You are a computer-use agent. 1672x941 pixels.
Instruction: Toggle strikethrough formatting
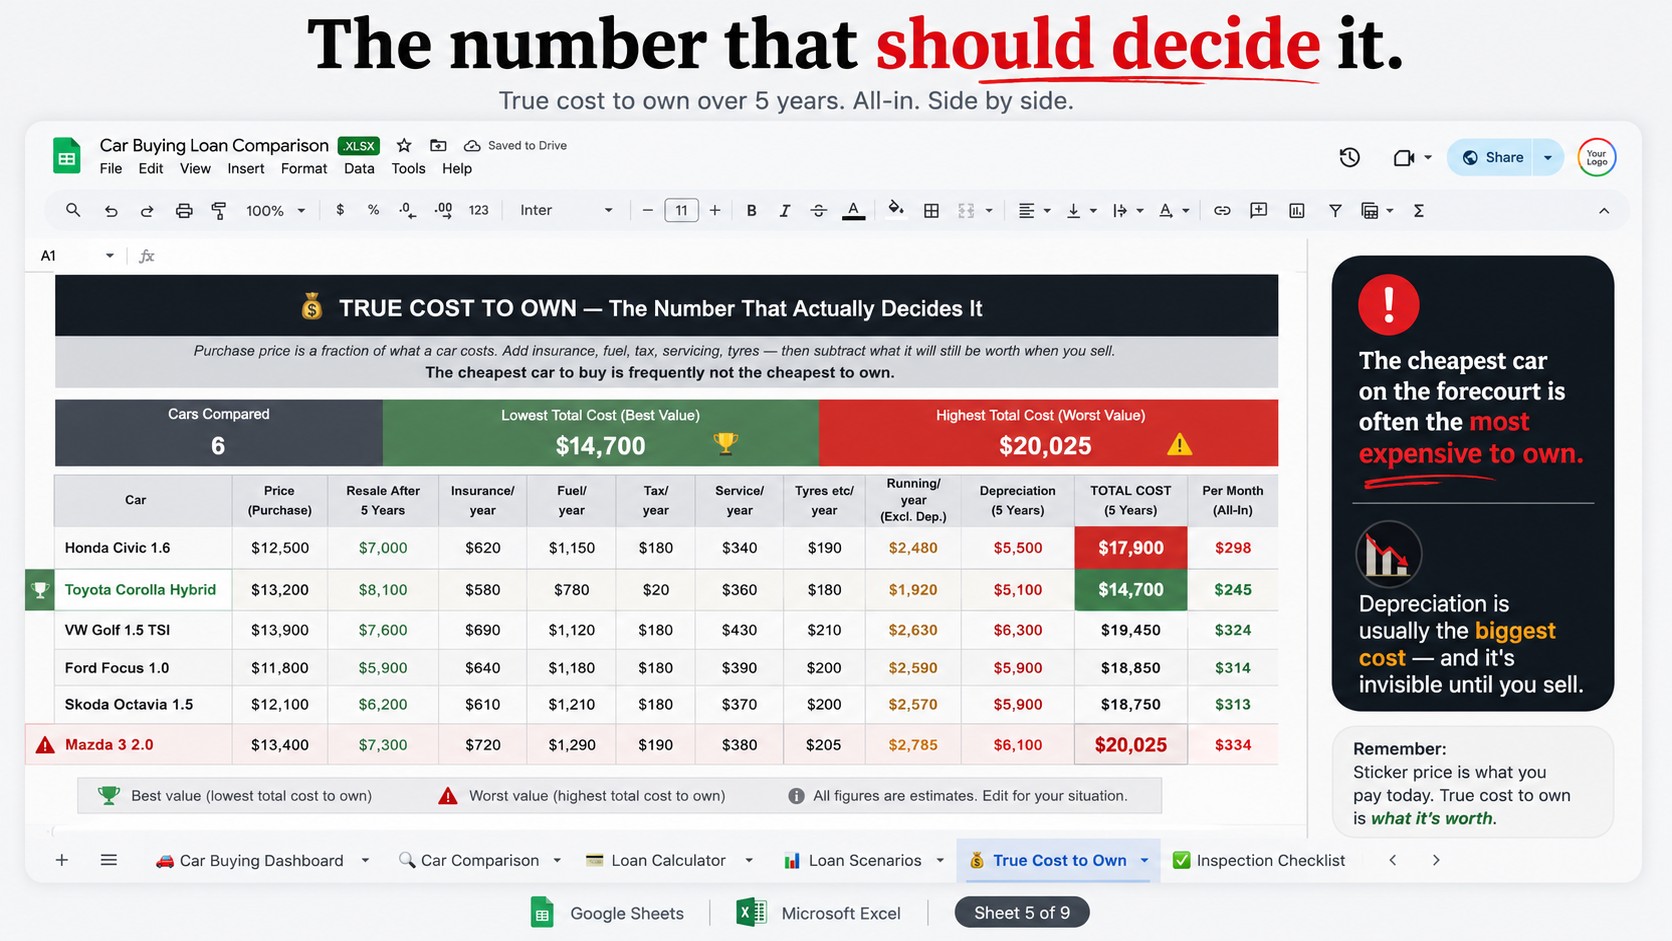tap(818, 211)
